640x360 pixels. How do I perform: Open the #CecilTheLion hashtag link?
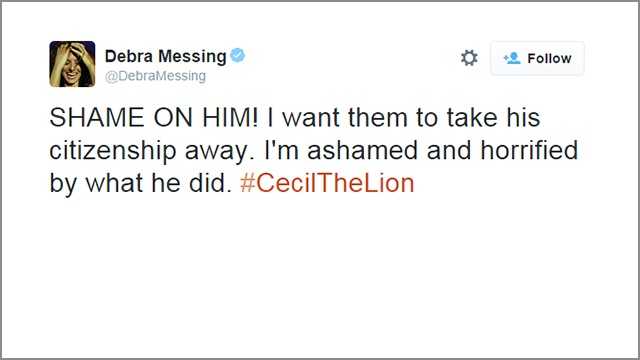(x=327, y=183)
